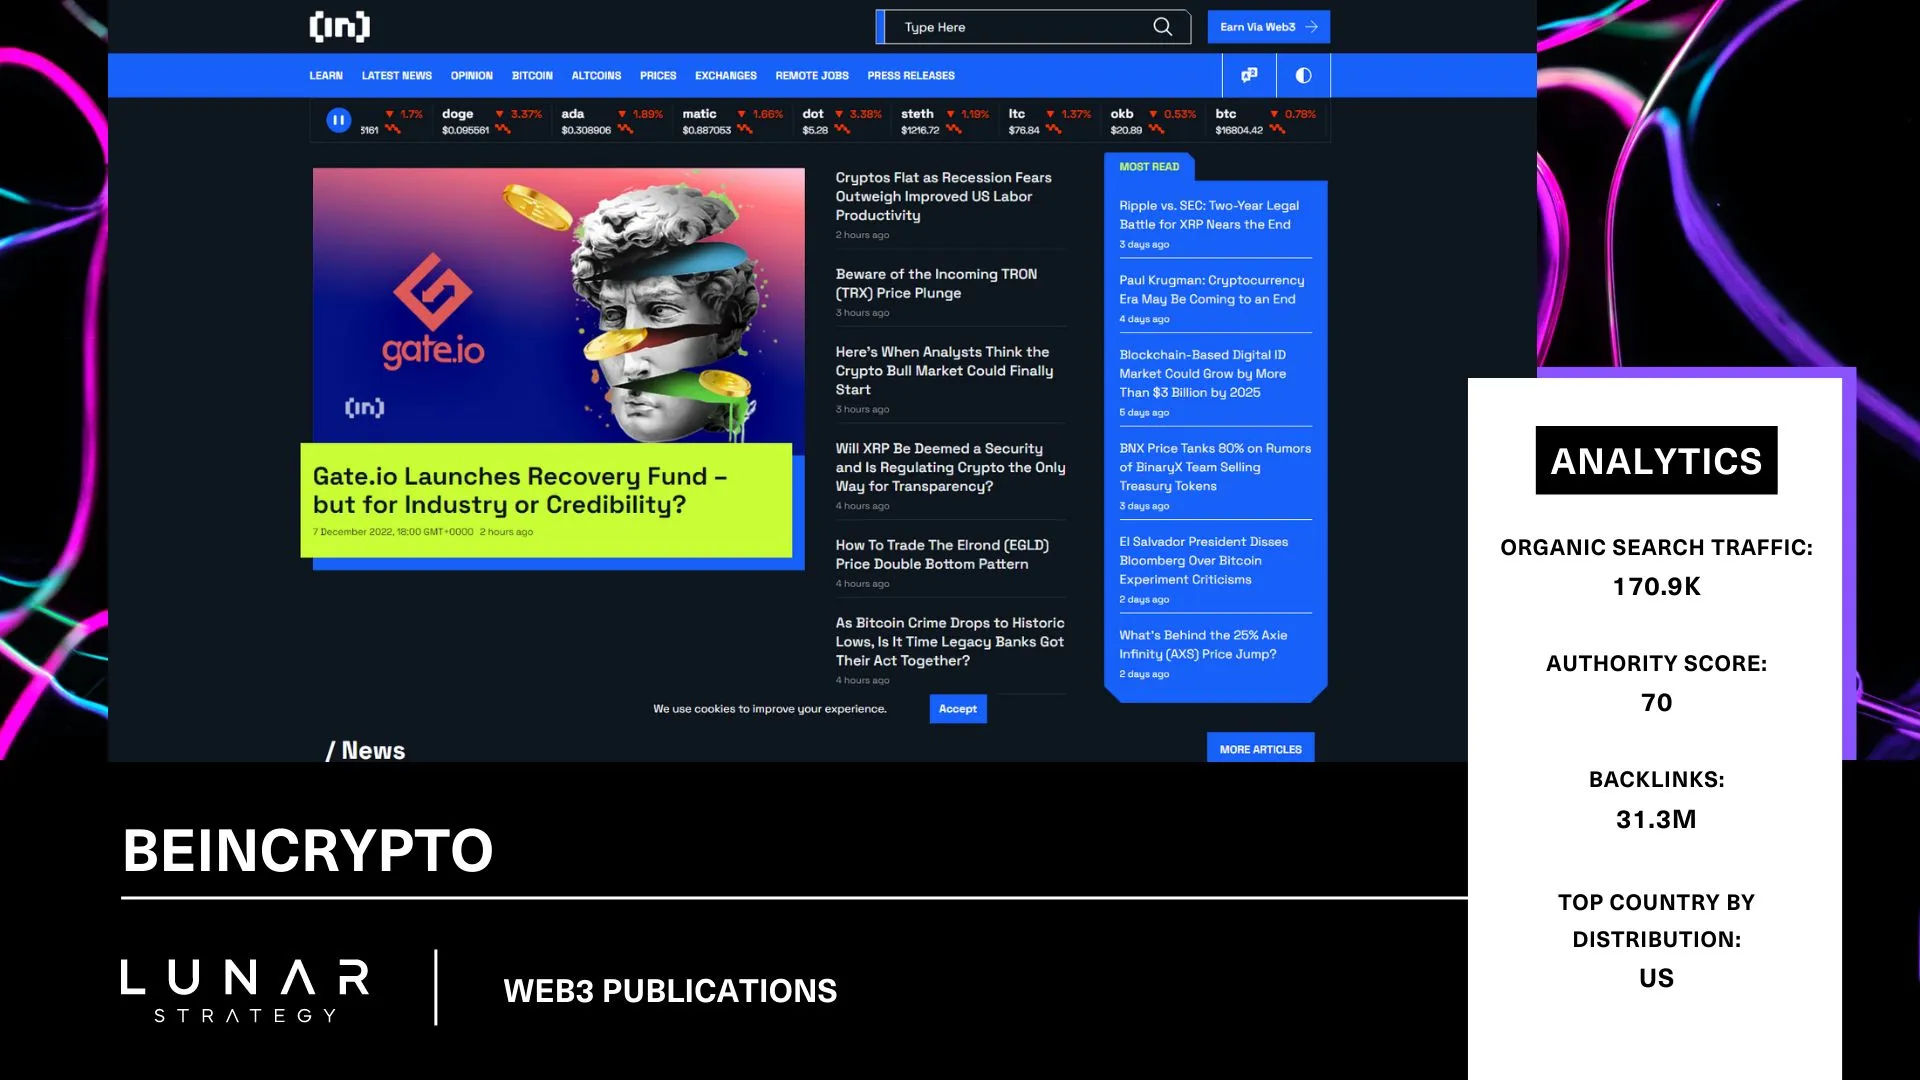Open the Gate.io featured article image

pos(559,305)
